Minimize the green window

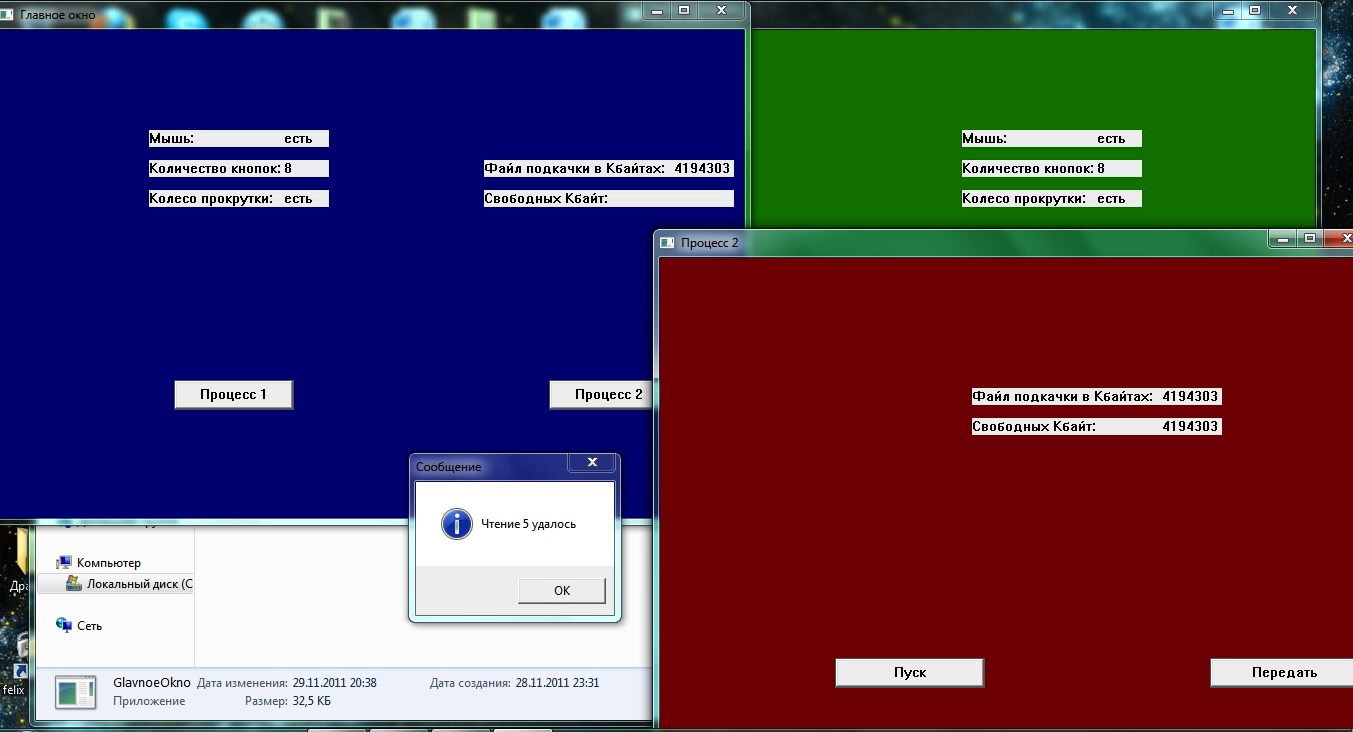1227,10
